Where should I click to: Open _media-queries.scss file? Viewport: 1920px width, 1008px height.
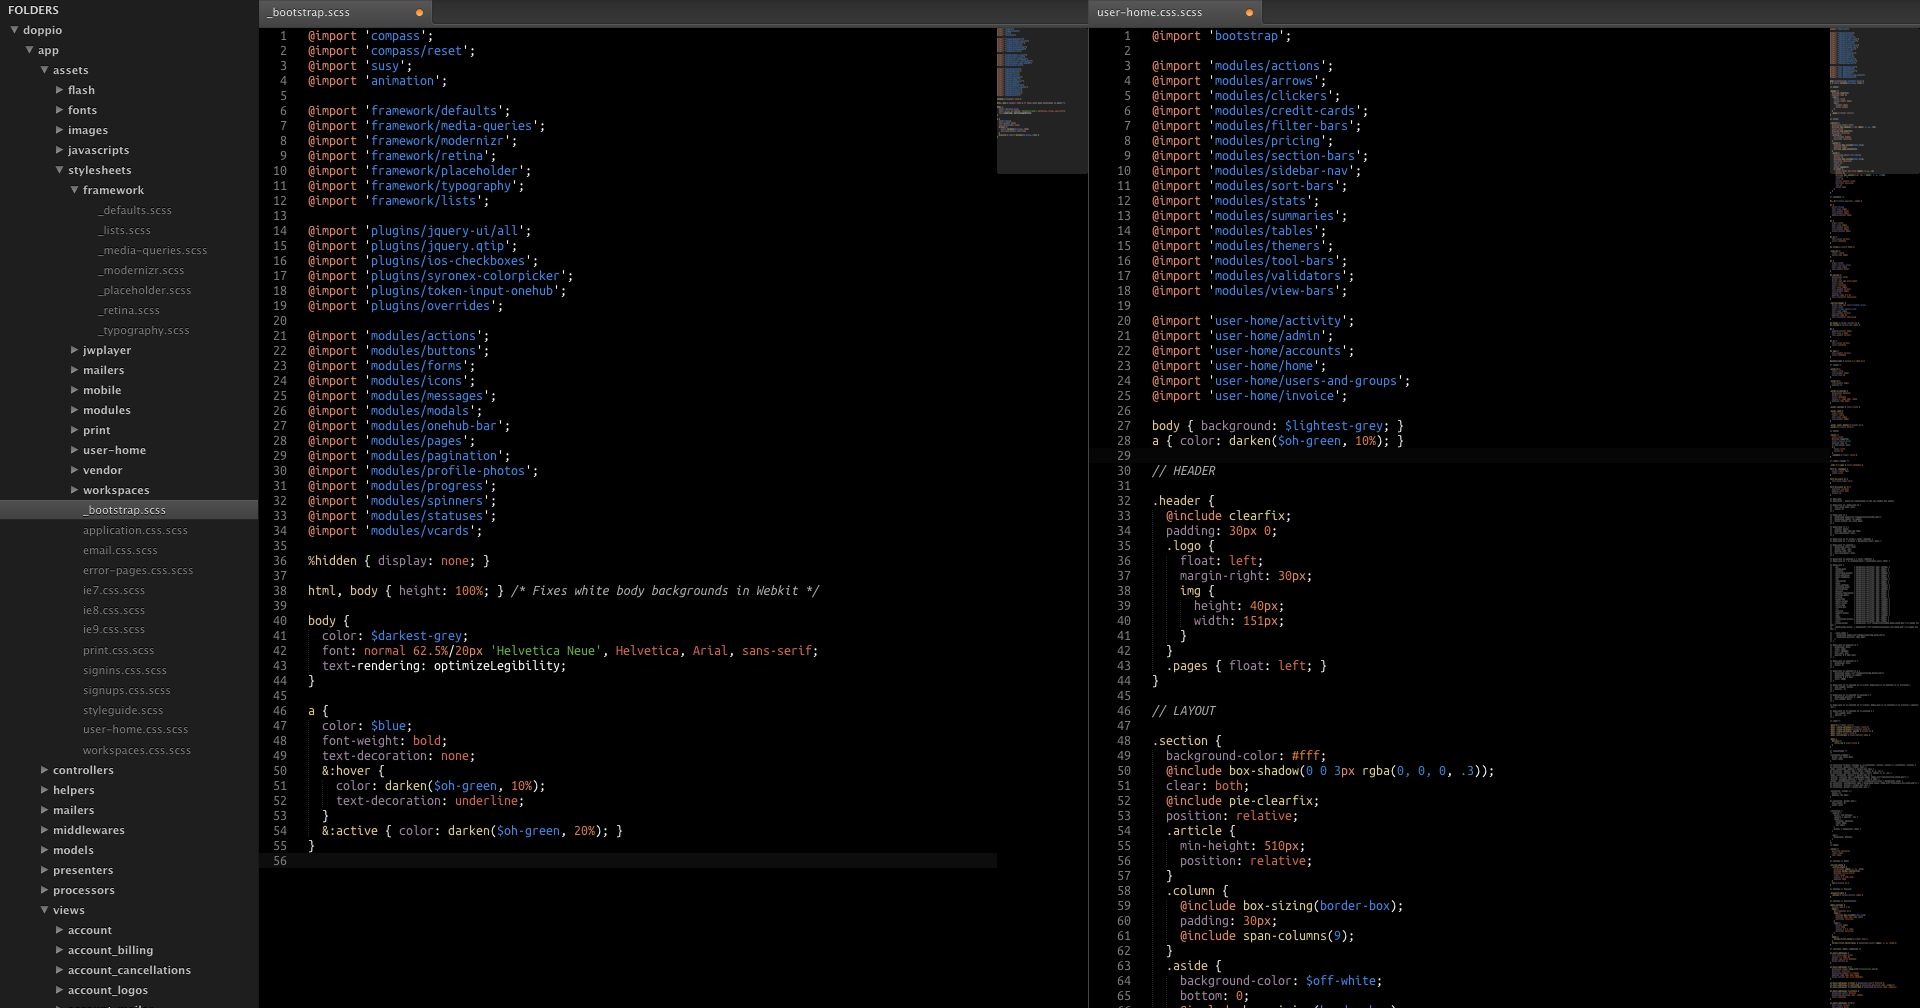153,250
